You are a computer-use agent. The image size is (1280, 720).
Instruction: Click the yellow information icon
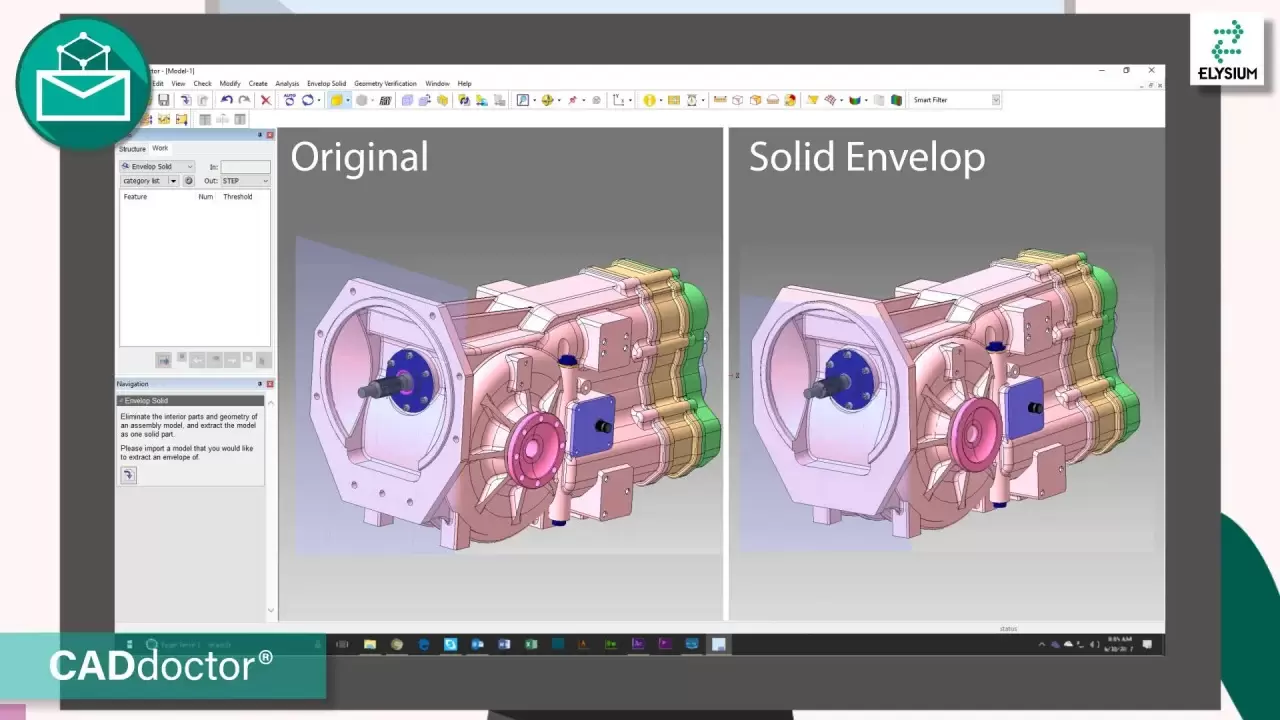(649, 100)
